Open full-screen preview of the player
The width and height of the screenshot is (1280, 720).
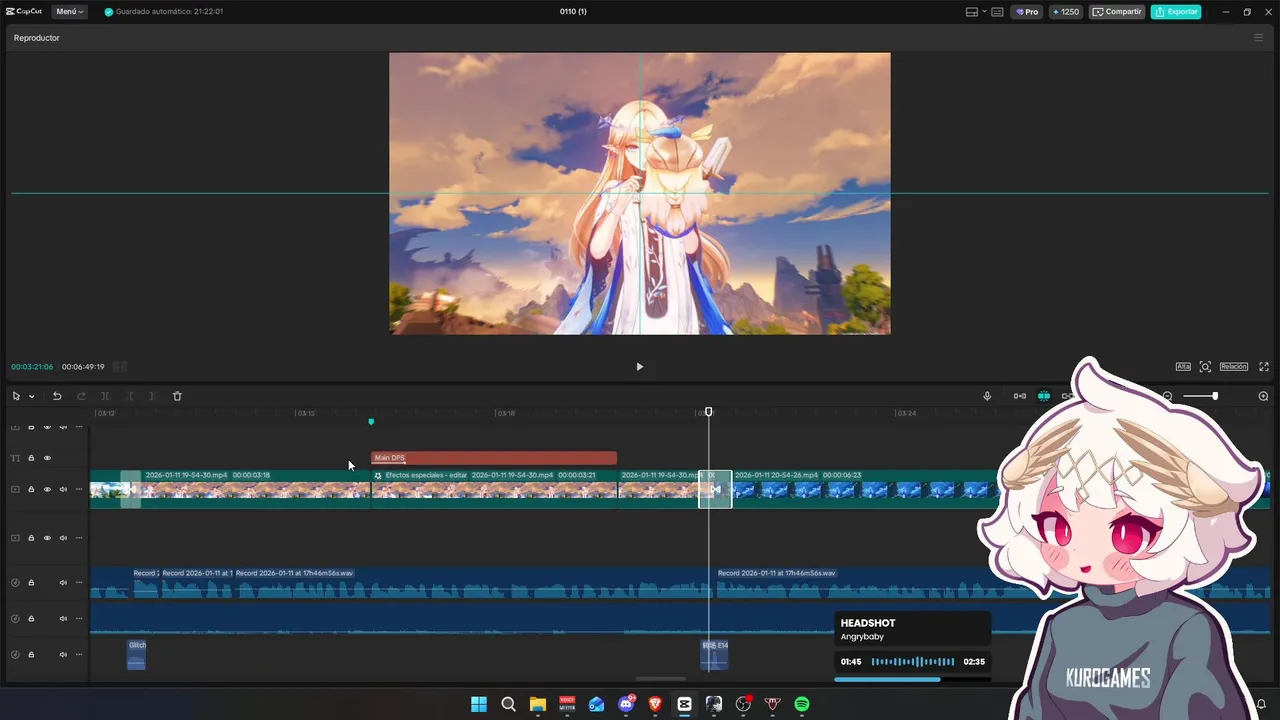tap(1264, 367)
